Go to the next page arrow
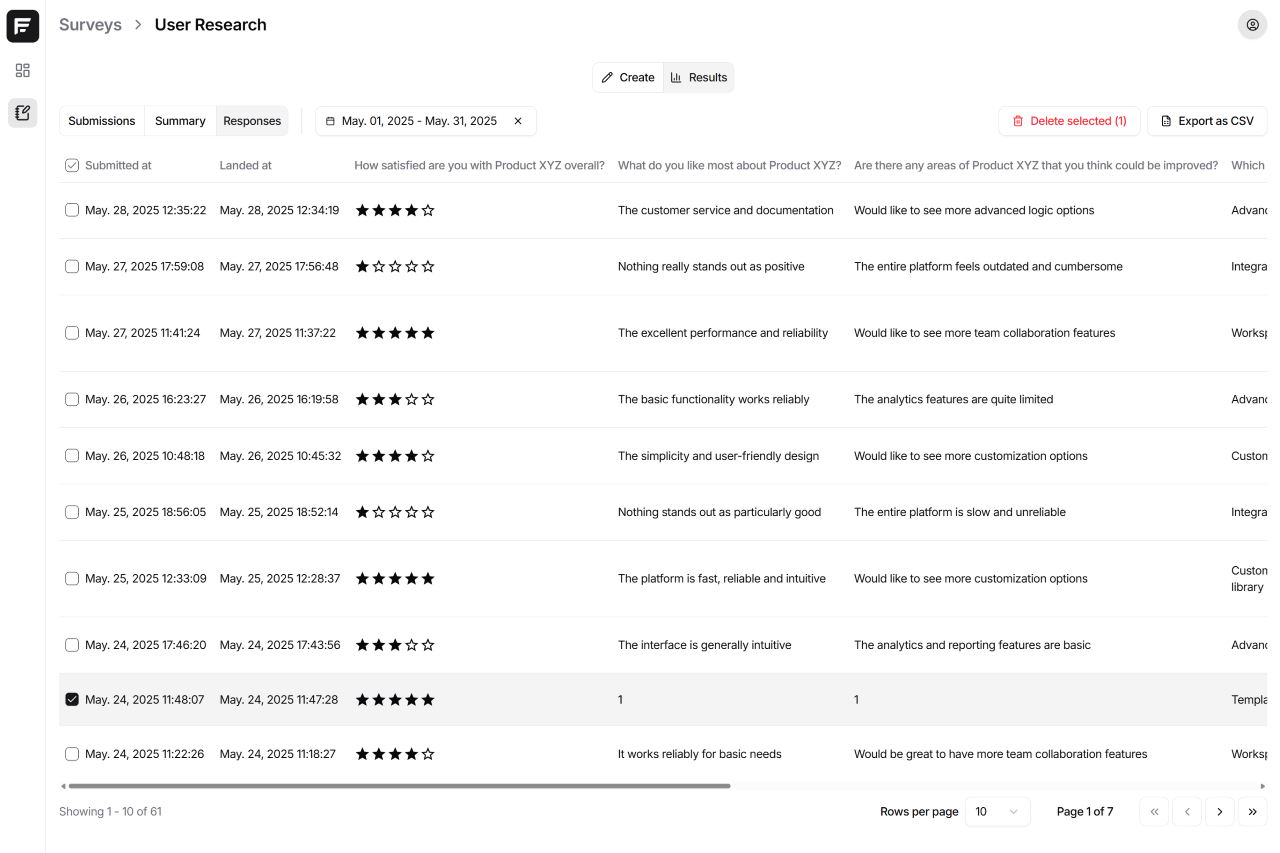 tap(1219, 812)
